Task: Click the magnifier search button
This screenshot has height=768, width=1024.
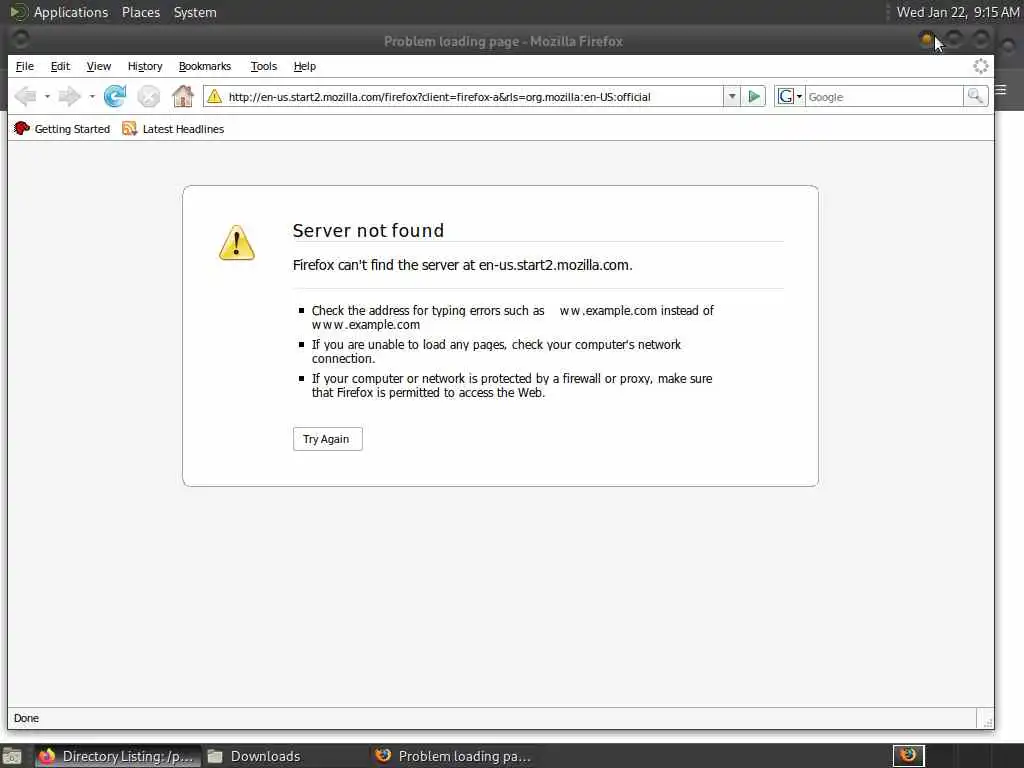Action: 975,97
